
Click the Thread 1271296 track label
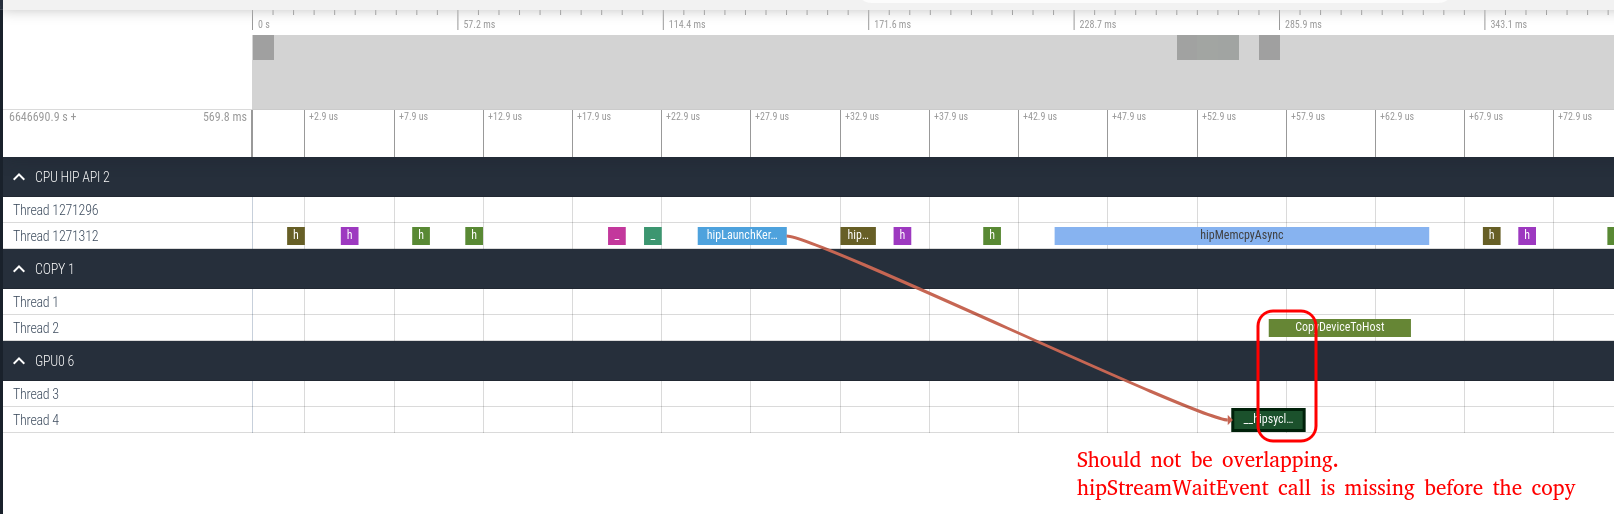tap(56, 210)
